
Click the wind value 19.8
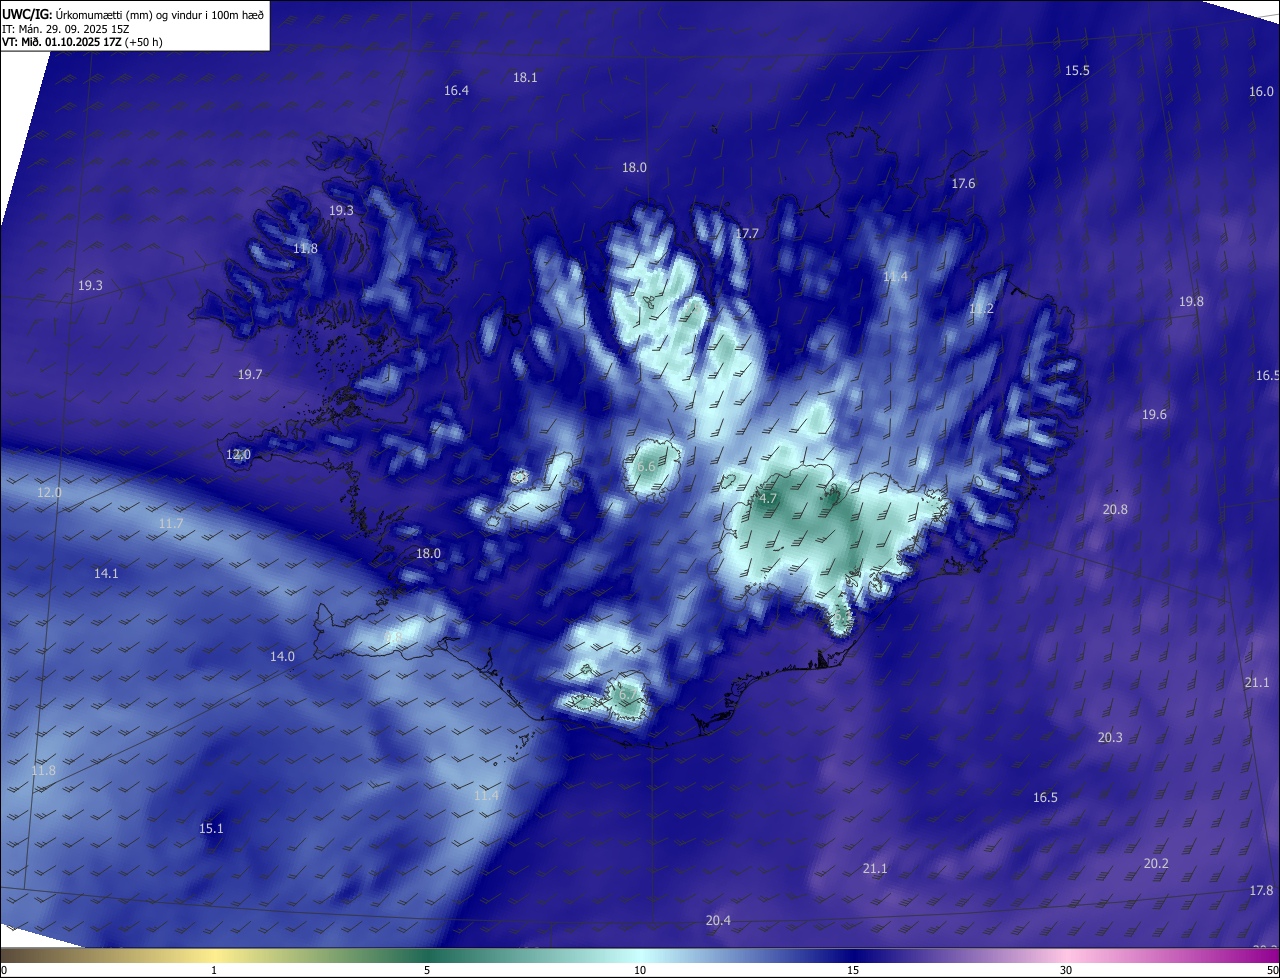1191,301
